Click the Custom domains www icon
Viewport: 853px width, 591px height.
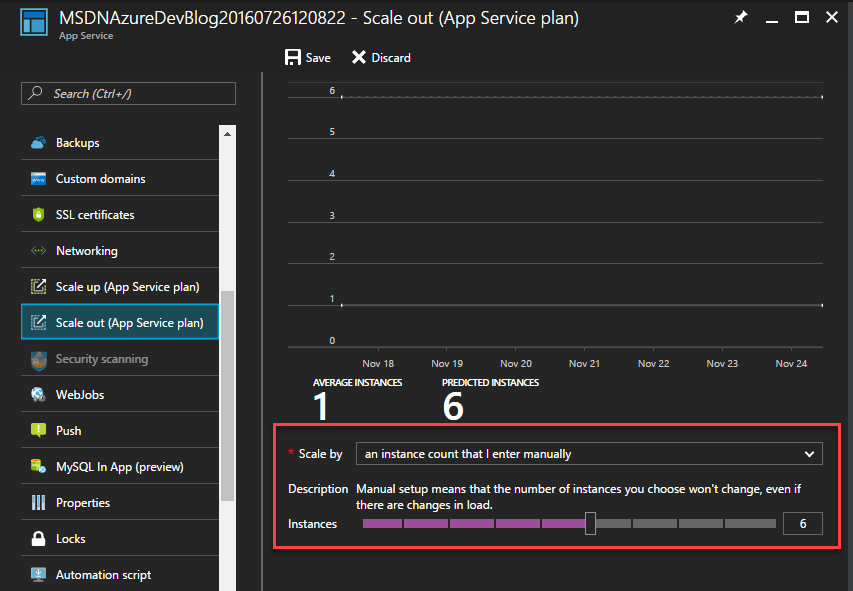point(38,178)
